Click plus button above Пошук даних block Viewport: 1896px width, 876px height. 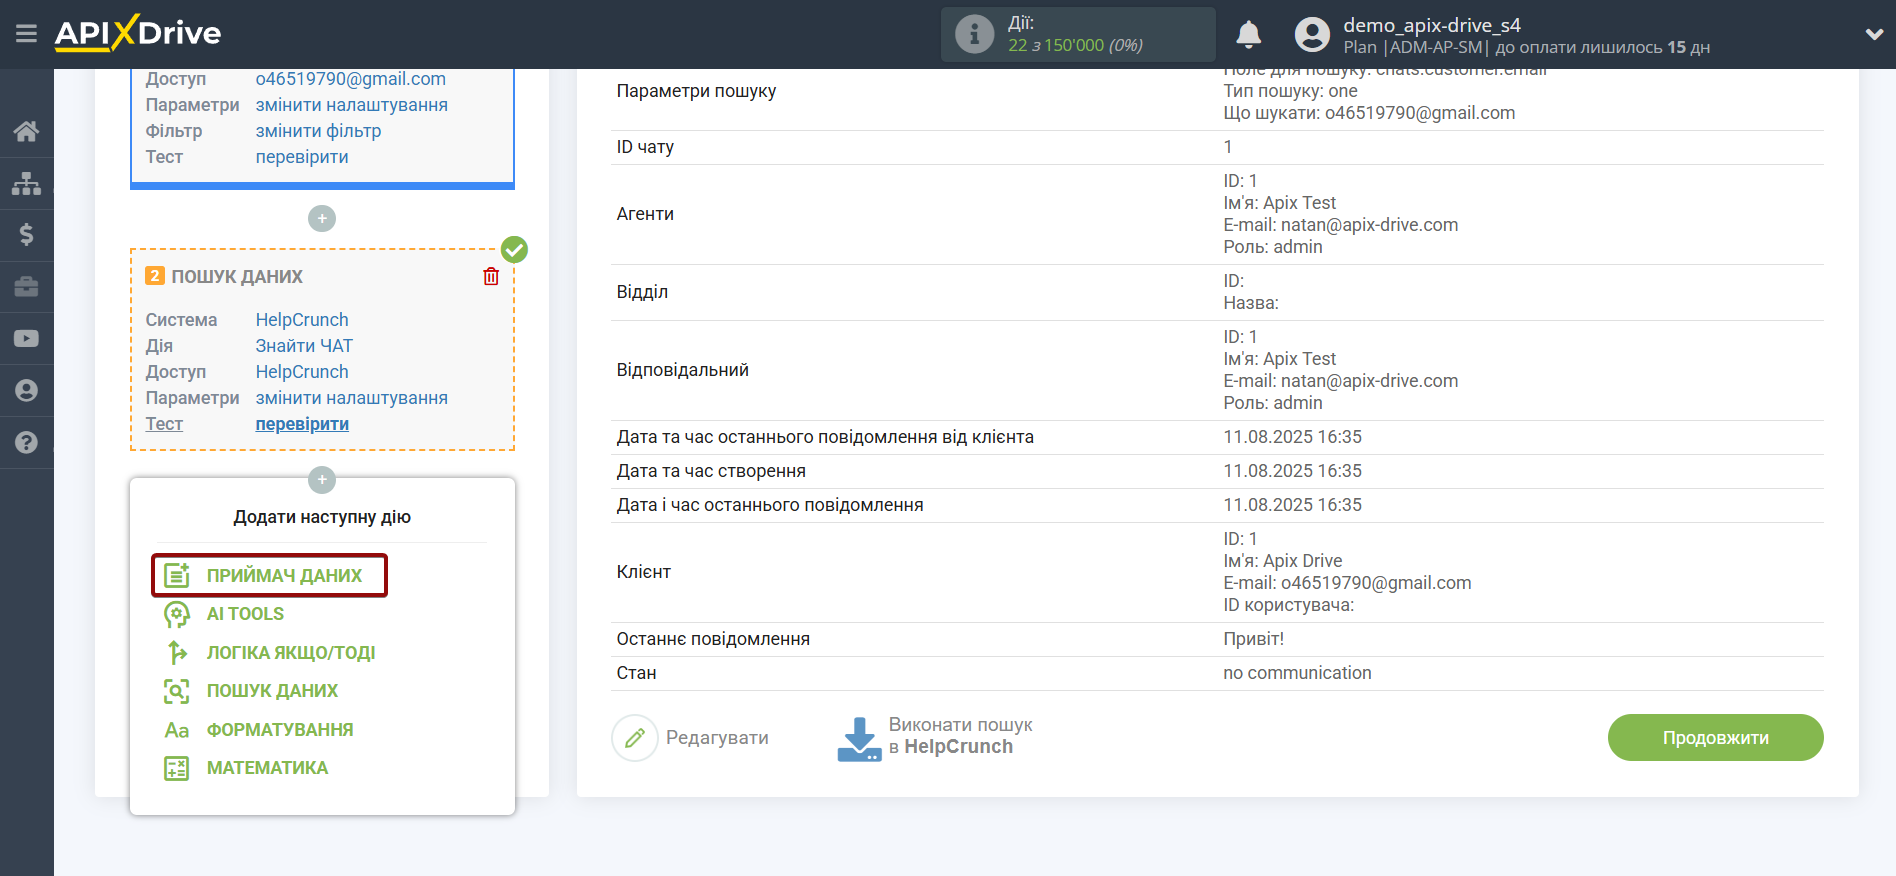point(322,218)
